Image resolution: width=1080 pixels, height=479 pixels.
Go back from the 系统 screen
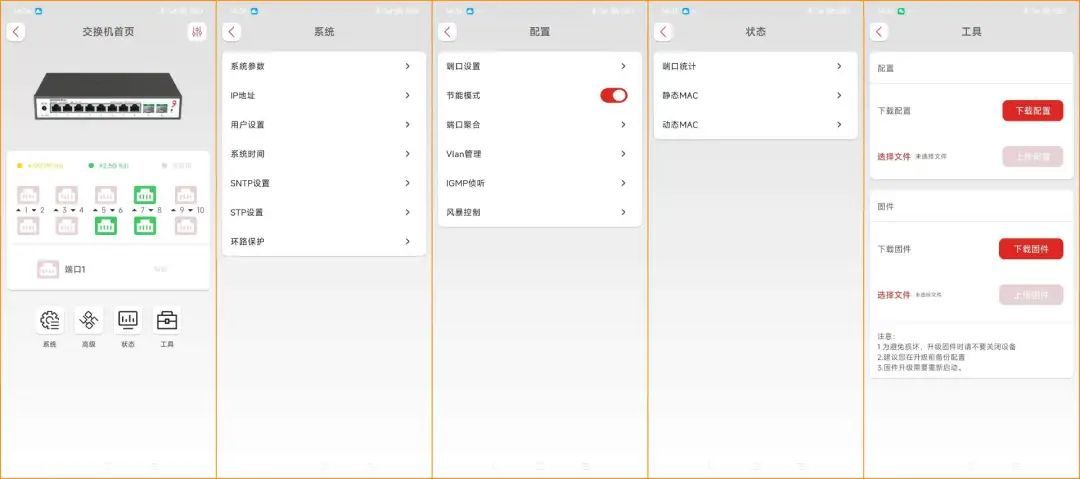pyautogui.click(x=232, y=32)
